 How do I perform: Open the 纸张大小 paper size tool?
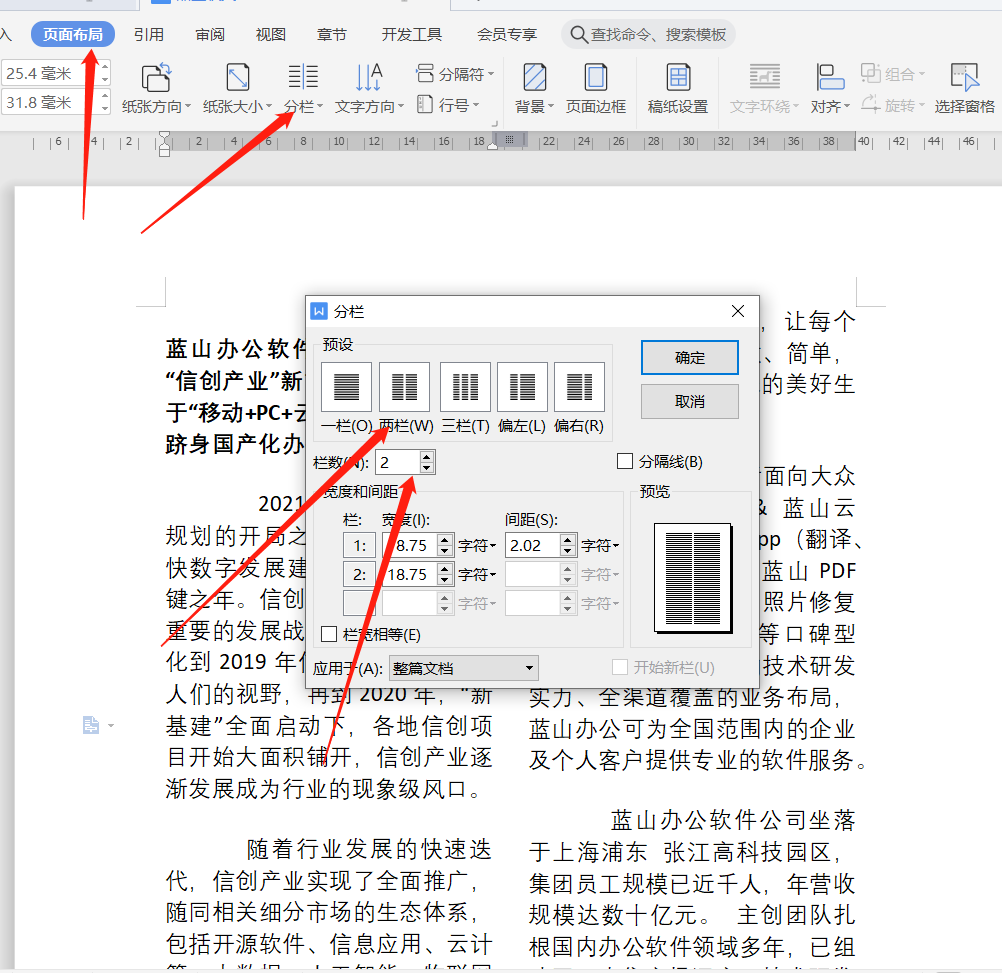click(237, 88)
